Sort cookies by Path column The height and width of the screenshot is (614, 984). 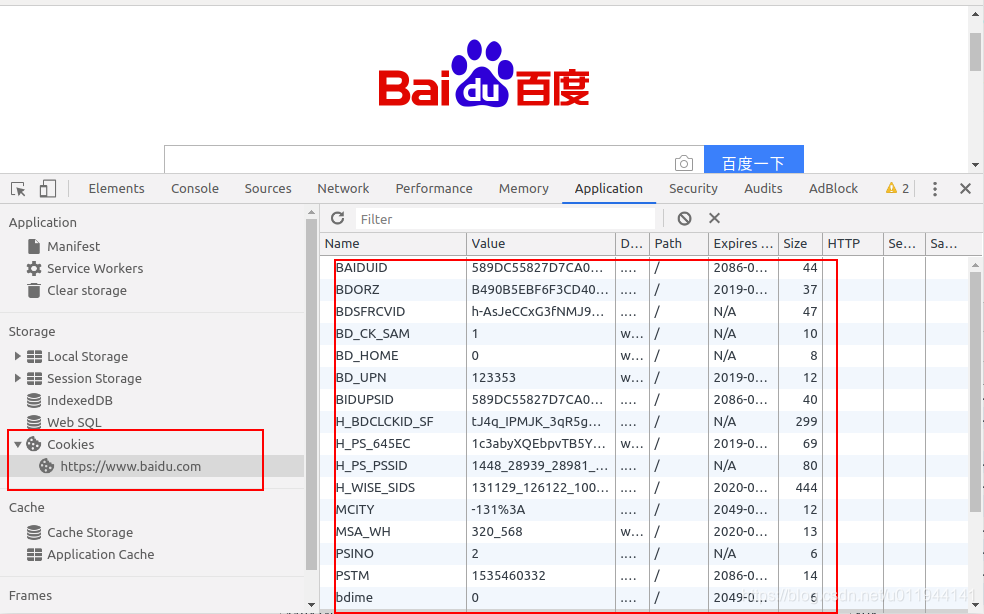coord(679,244)
